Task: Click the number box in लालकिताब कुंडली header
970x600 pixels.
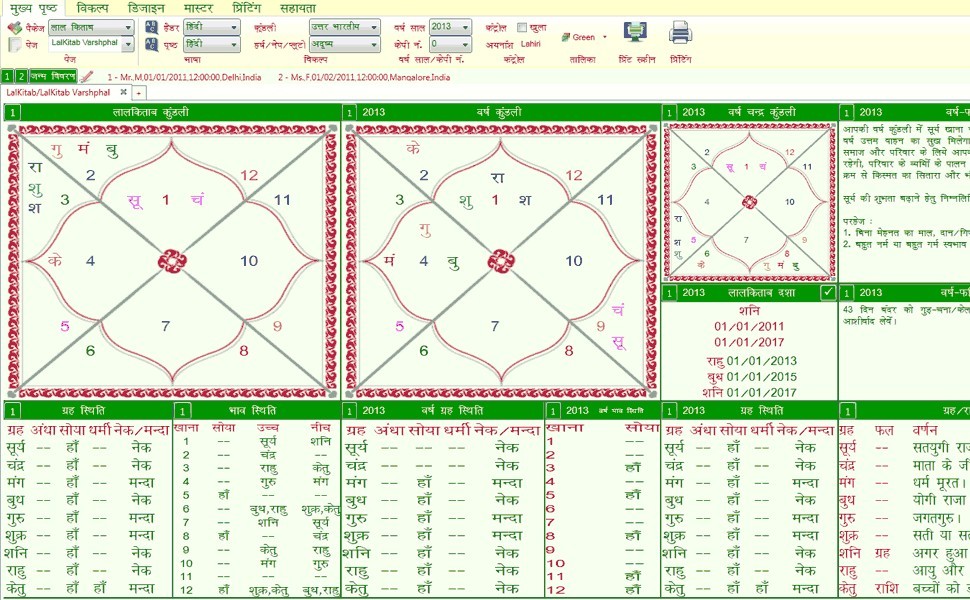Action: click(x=12, y=113)
